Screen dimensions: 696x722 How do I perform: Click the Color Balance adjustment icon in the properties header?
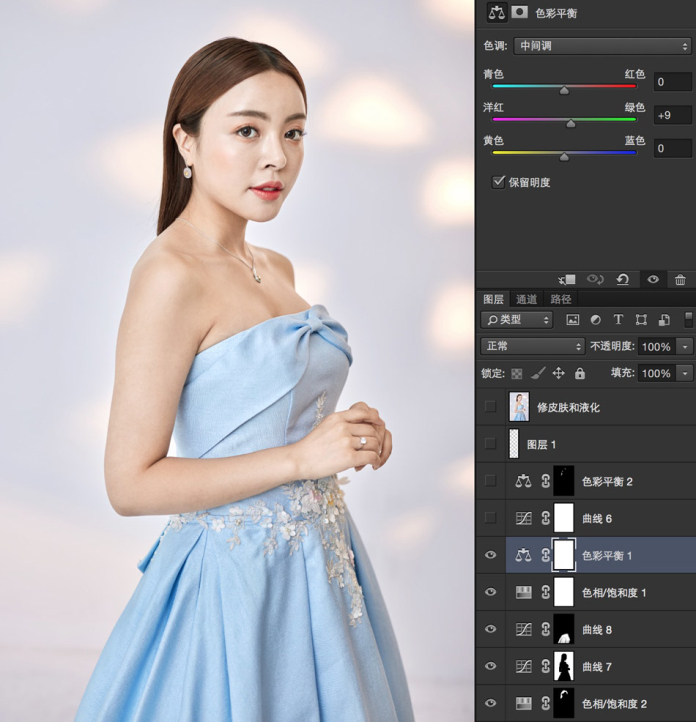coord(497,12)
